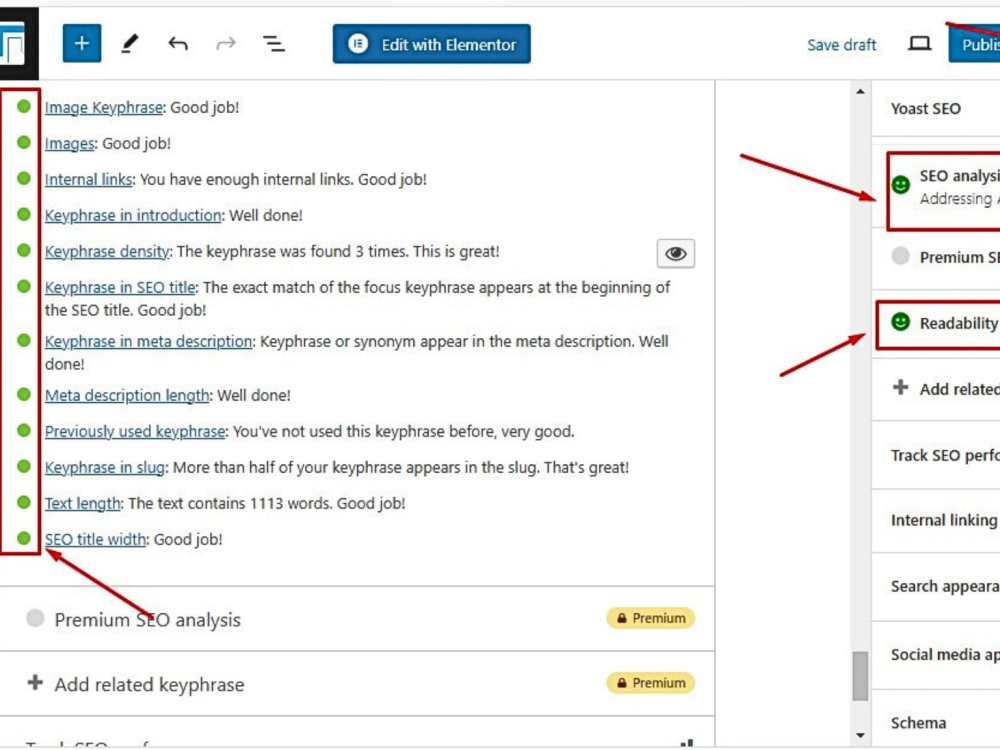This screenshot has height=750, width=1000.
Task: Click the vertical scrollbar thumb
Action: click(860, 676)
